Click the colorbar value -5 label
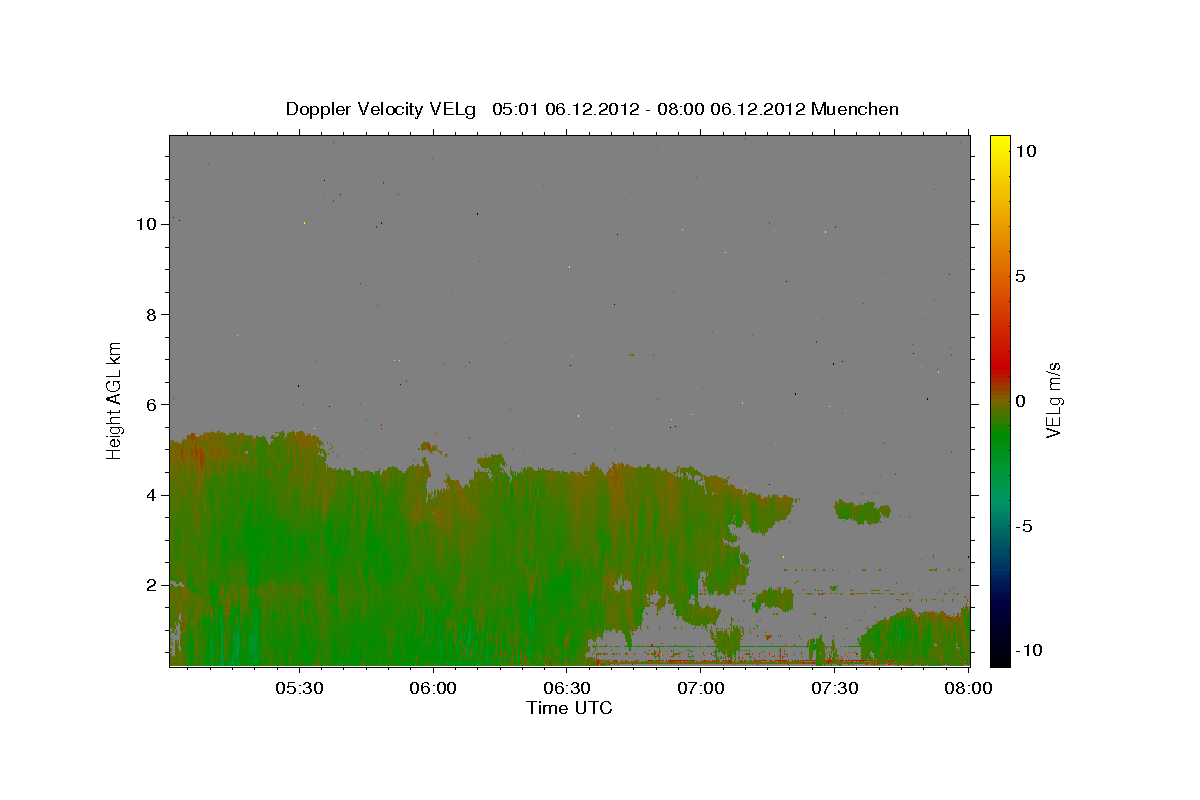This screenshot has width=1200, height=800. [1024, 526]
